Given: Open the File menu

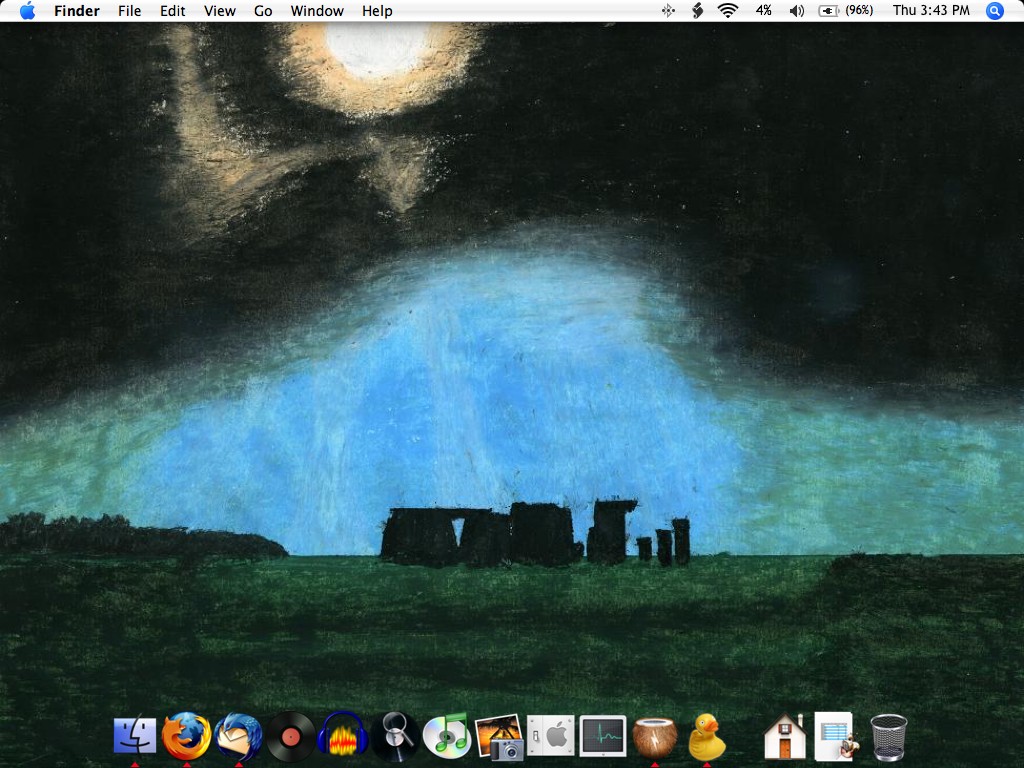Looking at the screenshot, I should click(129, 11).
